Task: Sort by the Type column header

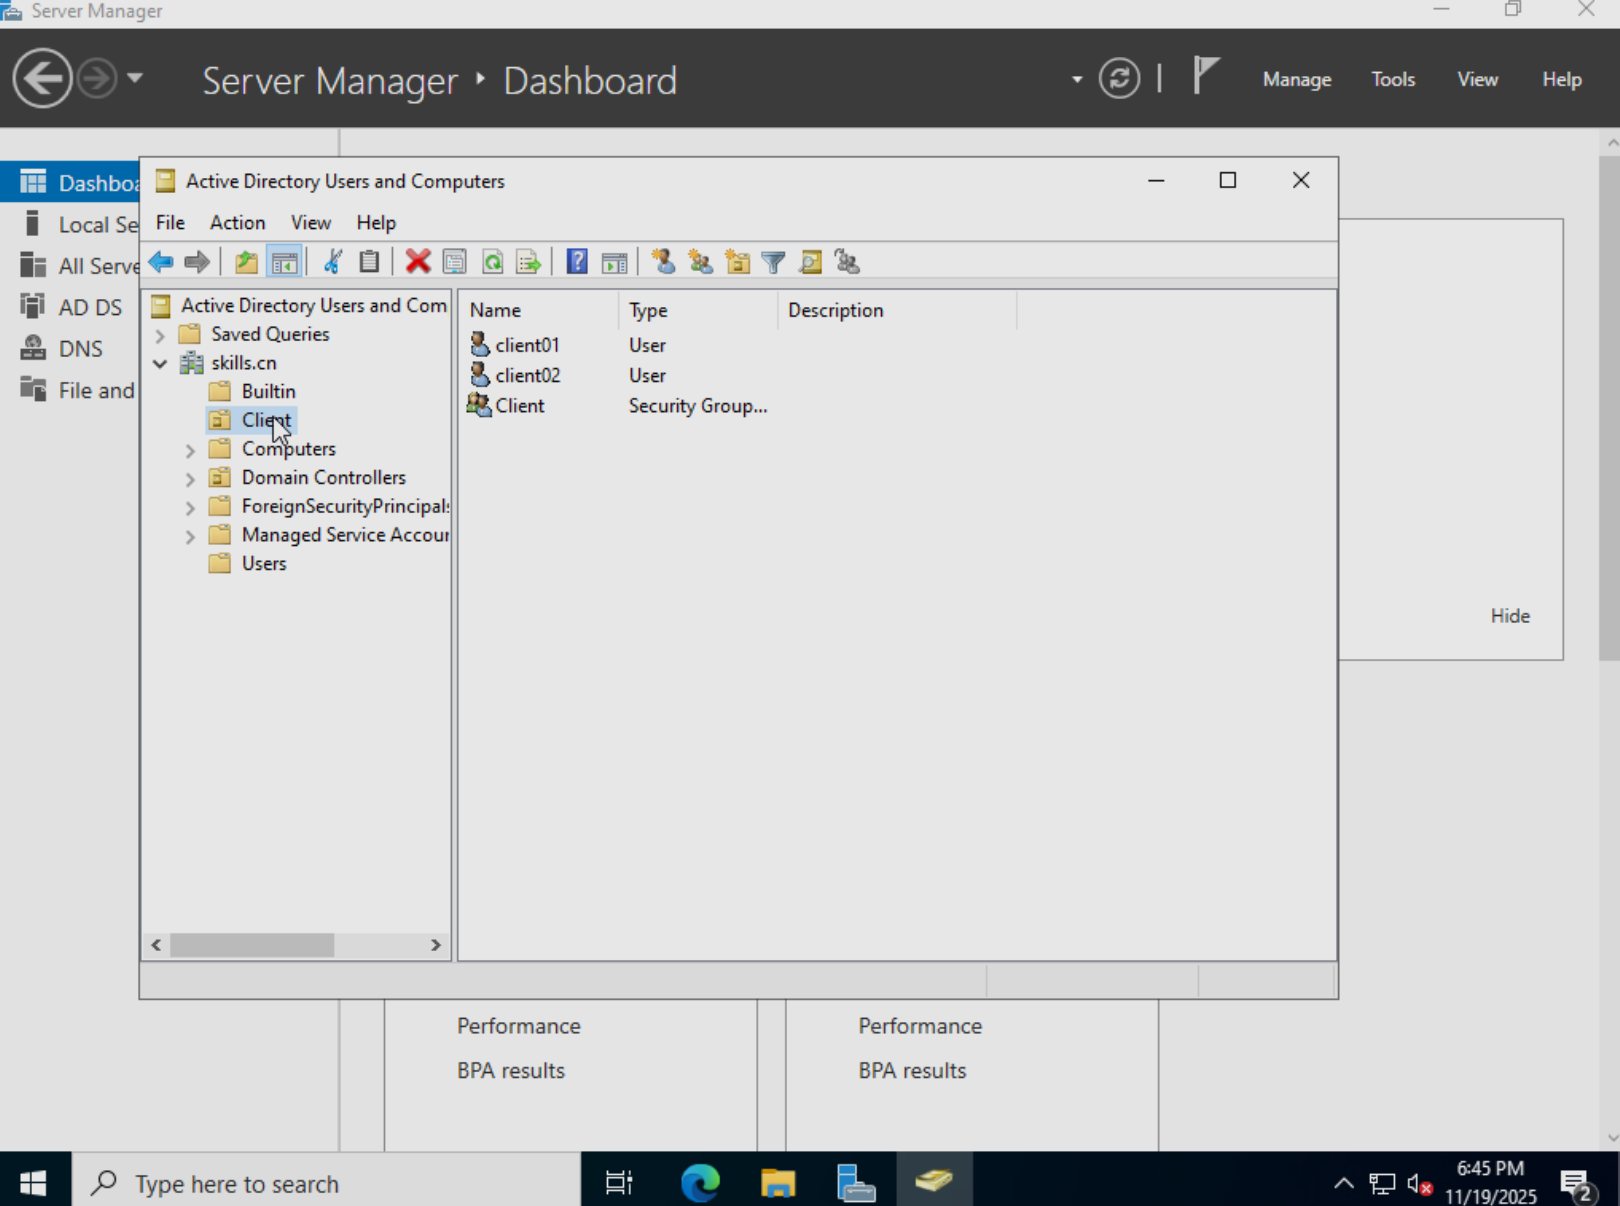Action: pyautogui.click(x=698, y=310)
